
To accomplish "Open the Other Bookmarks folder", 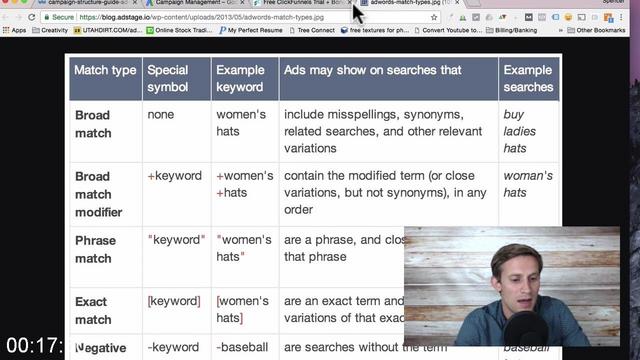I will point(596,30).
